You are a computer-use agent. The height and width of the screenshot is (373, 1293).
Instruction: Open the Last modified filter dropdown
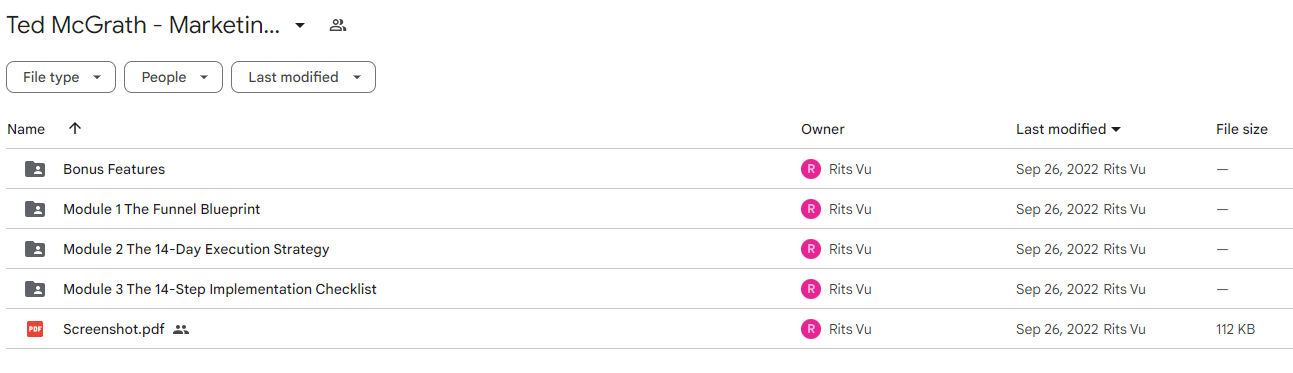pos(303,77)
